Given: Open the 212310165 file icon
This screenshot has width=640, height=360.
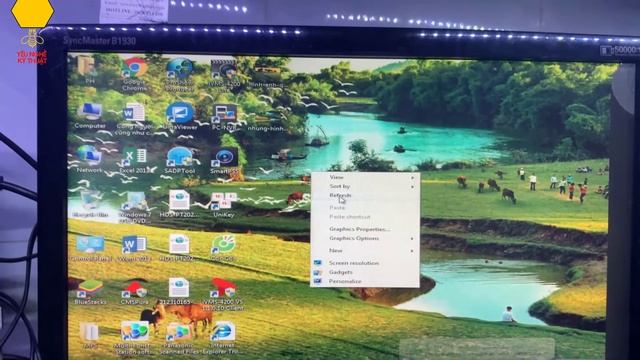Looking at the screenshot, I should click(178, 292).
